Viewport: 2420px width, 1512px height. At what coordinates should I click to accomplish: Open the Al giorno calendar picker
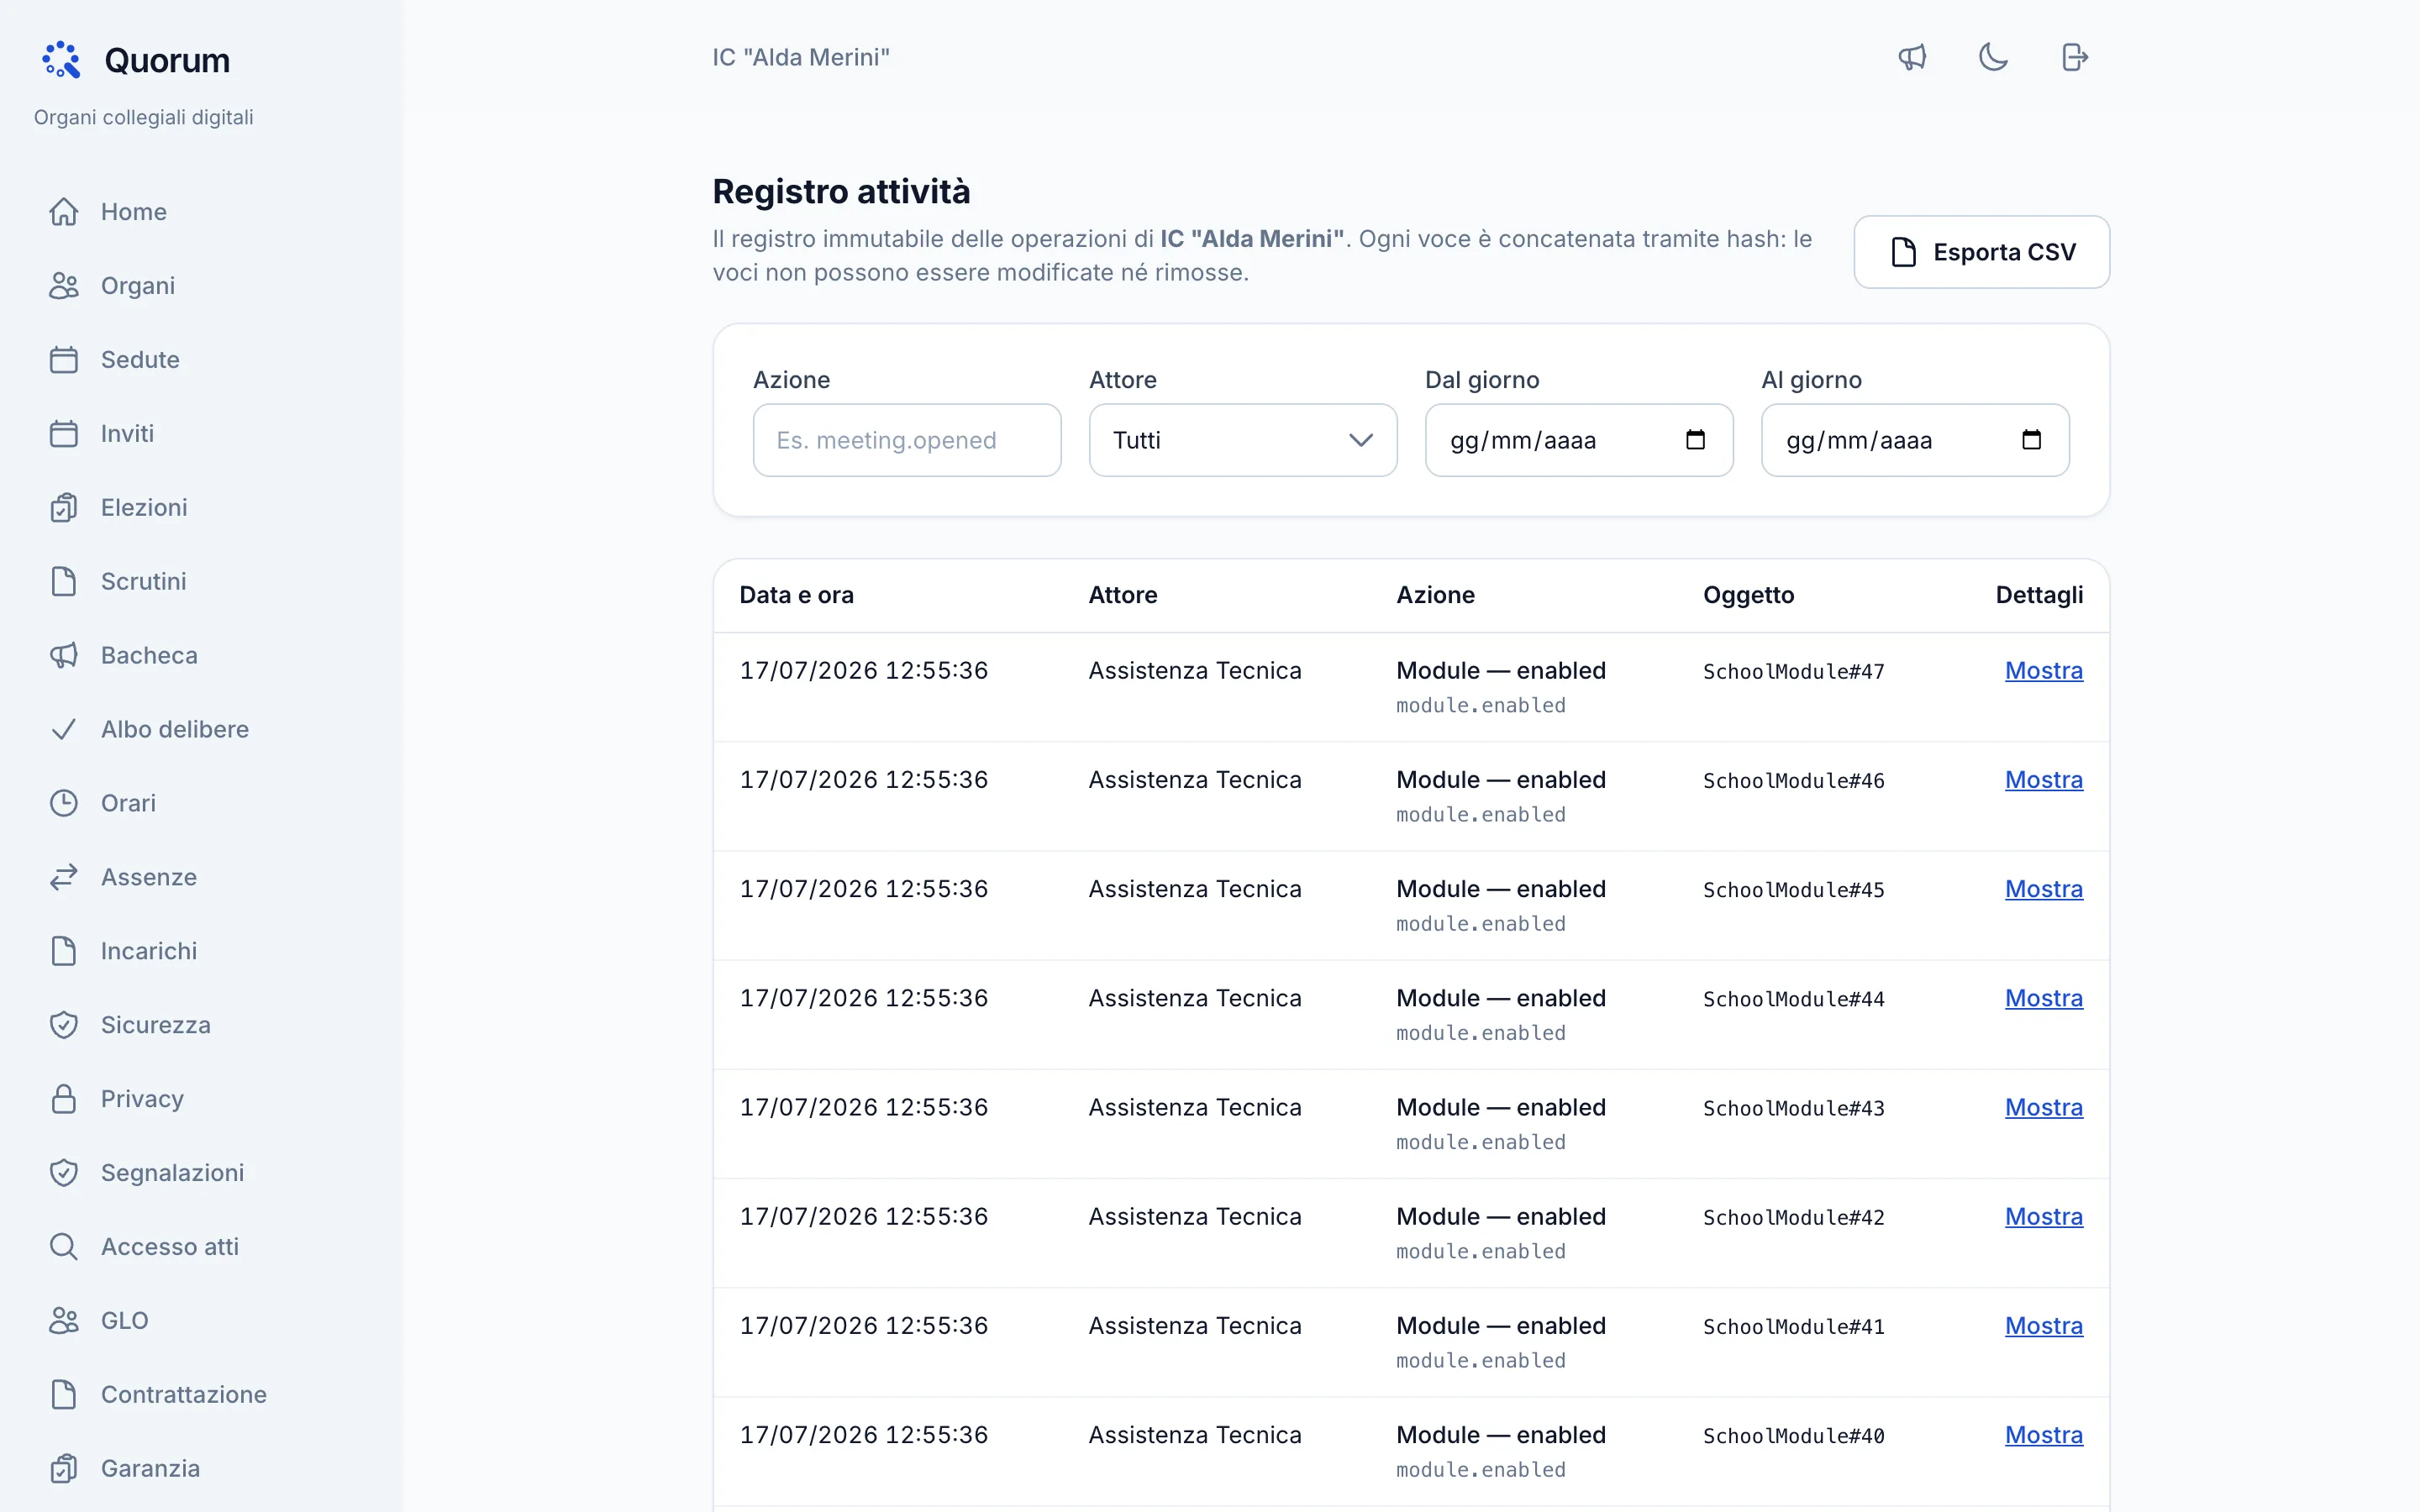[x=2031, y=440]
